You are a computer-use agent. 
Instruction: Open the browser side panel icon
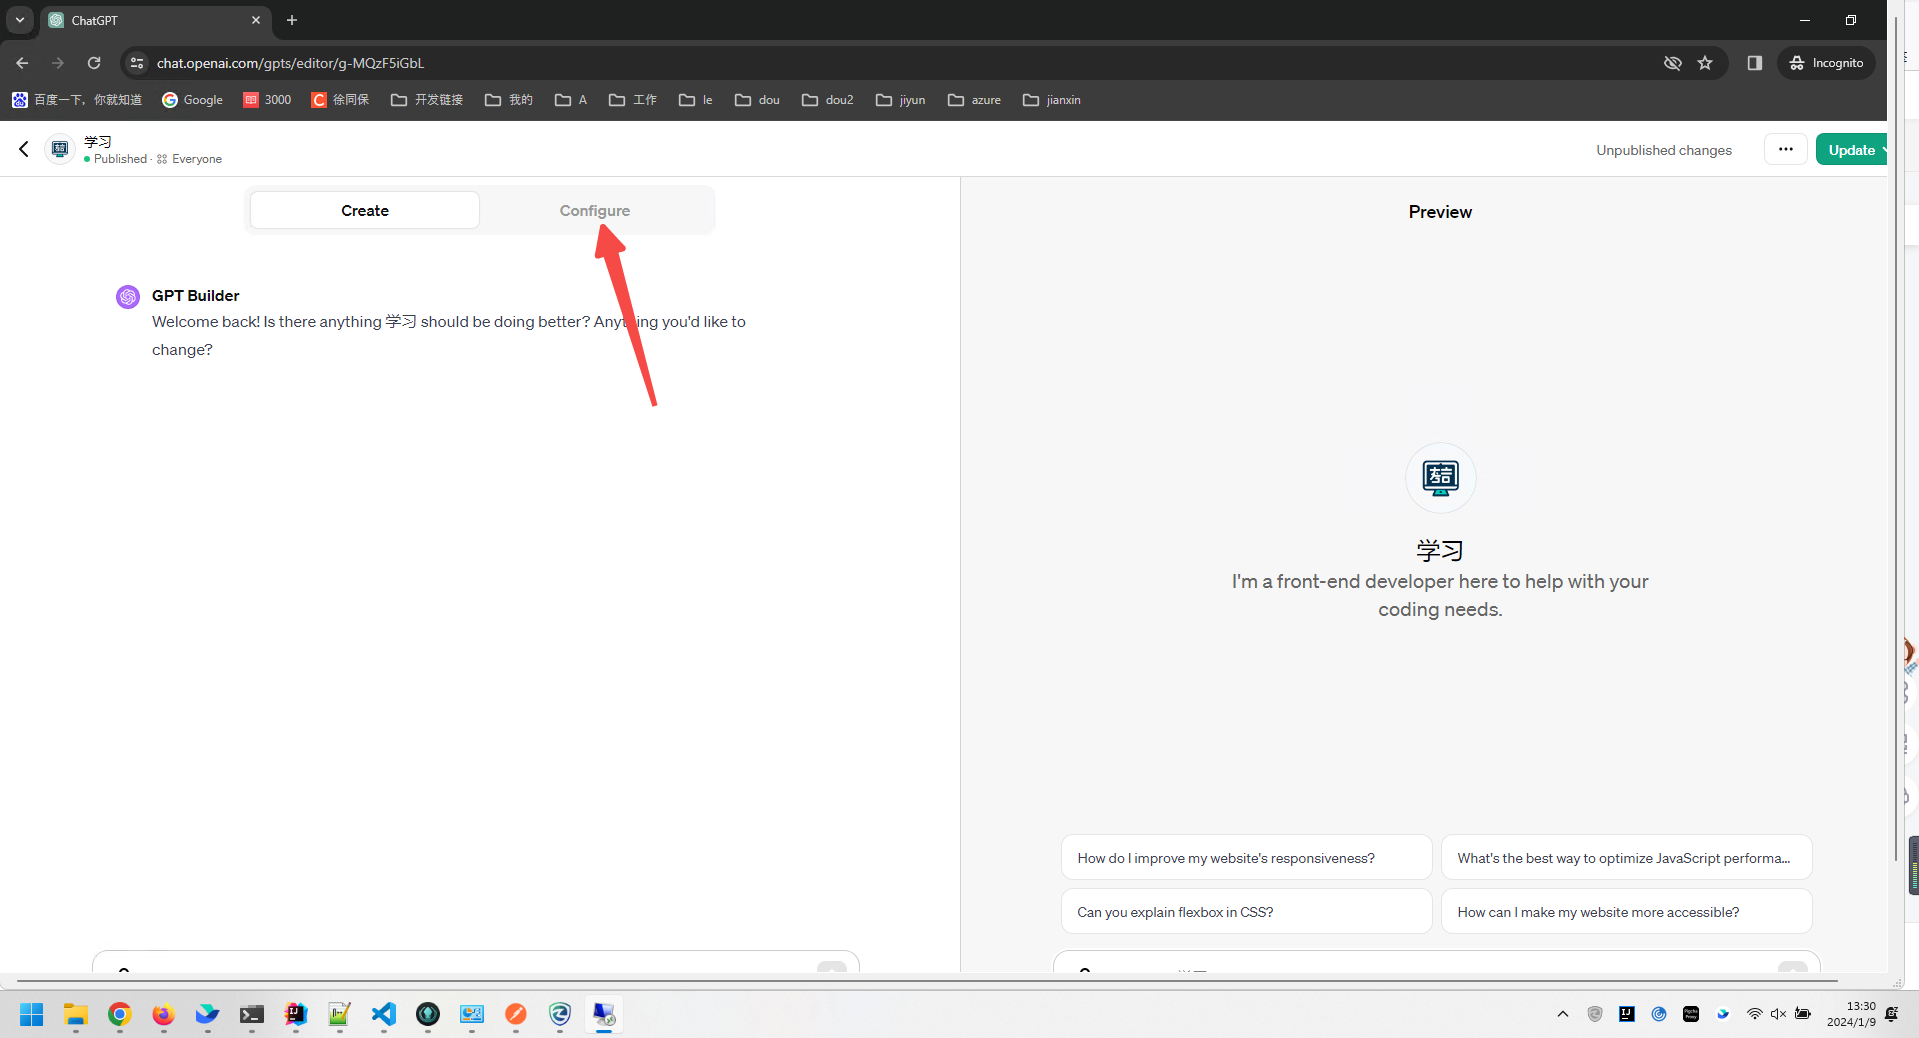click(x=1754, y=63)
